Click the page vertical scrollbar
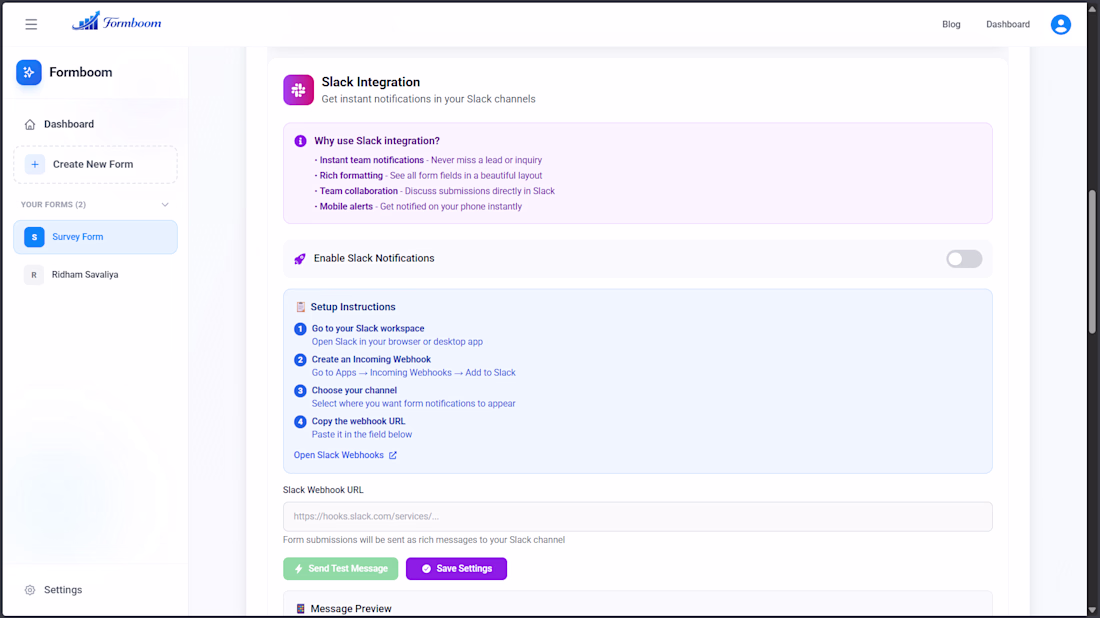Viewport: 1100px width, 618px height. click(x=1092, y=262)
